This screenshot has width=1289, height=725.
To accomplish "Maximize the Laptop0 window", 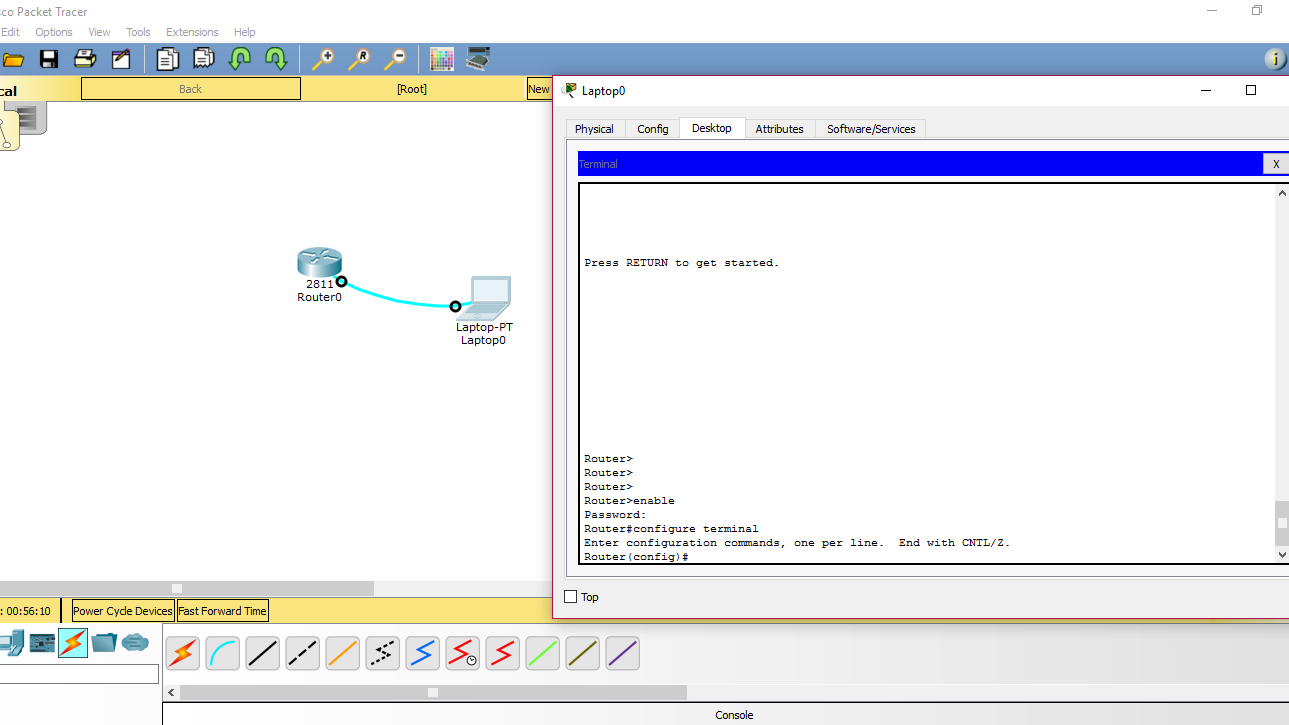I will pos(1250,90).
